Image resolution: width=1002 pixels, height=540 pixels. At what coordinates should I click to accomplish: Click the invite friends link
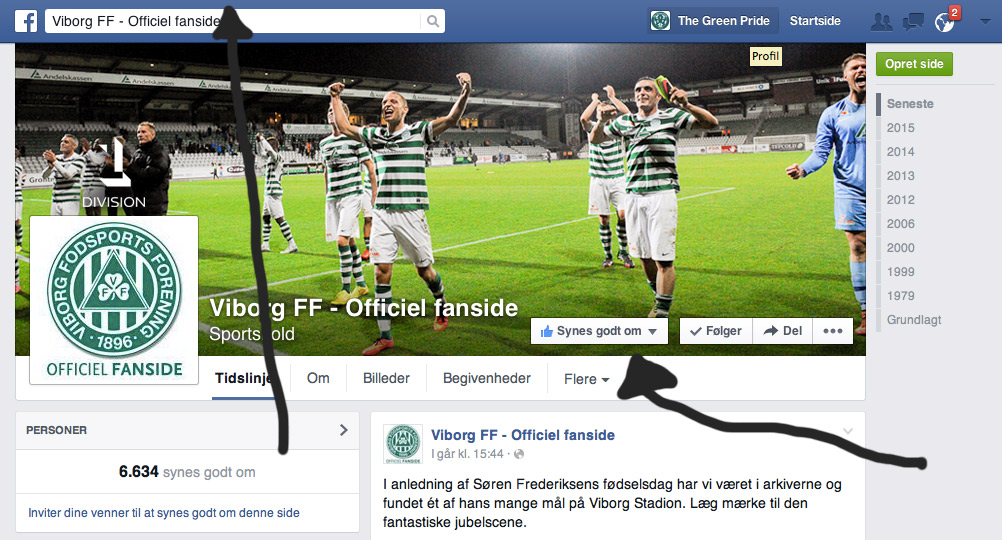164,513
